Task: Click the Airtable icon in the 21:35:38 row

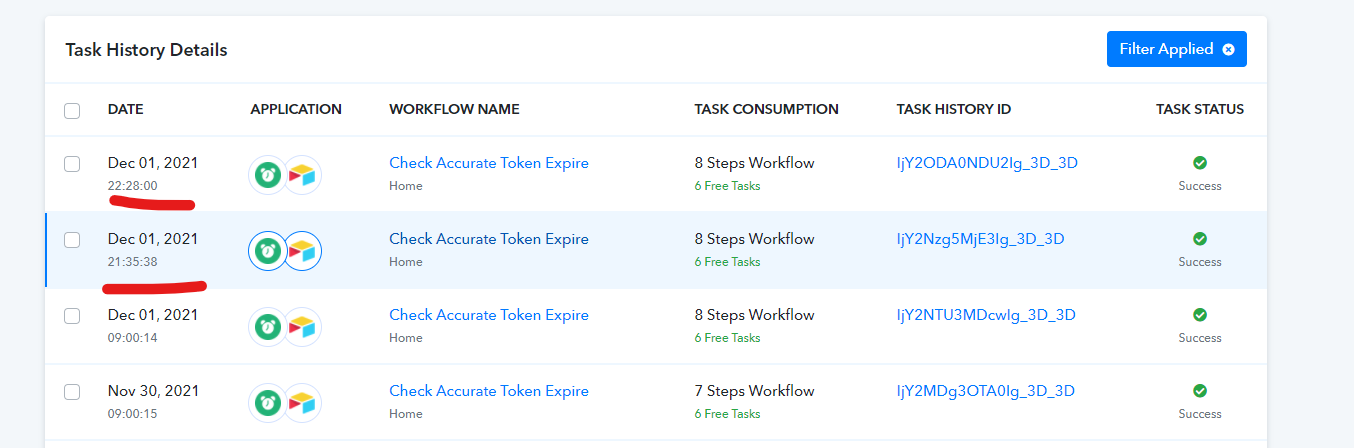Action: pyautogui.click(x=302, y=250)
